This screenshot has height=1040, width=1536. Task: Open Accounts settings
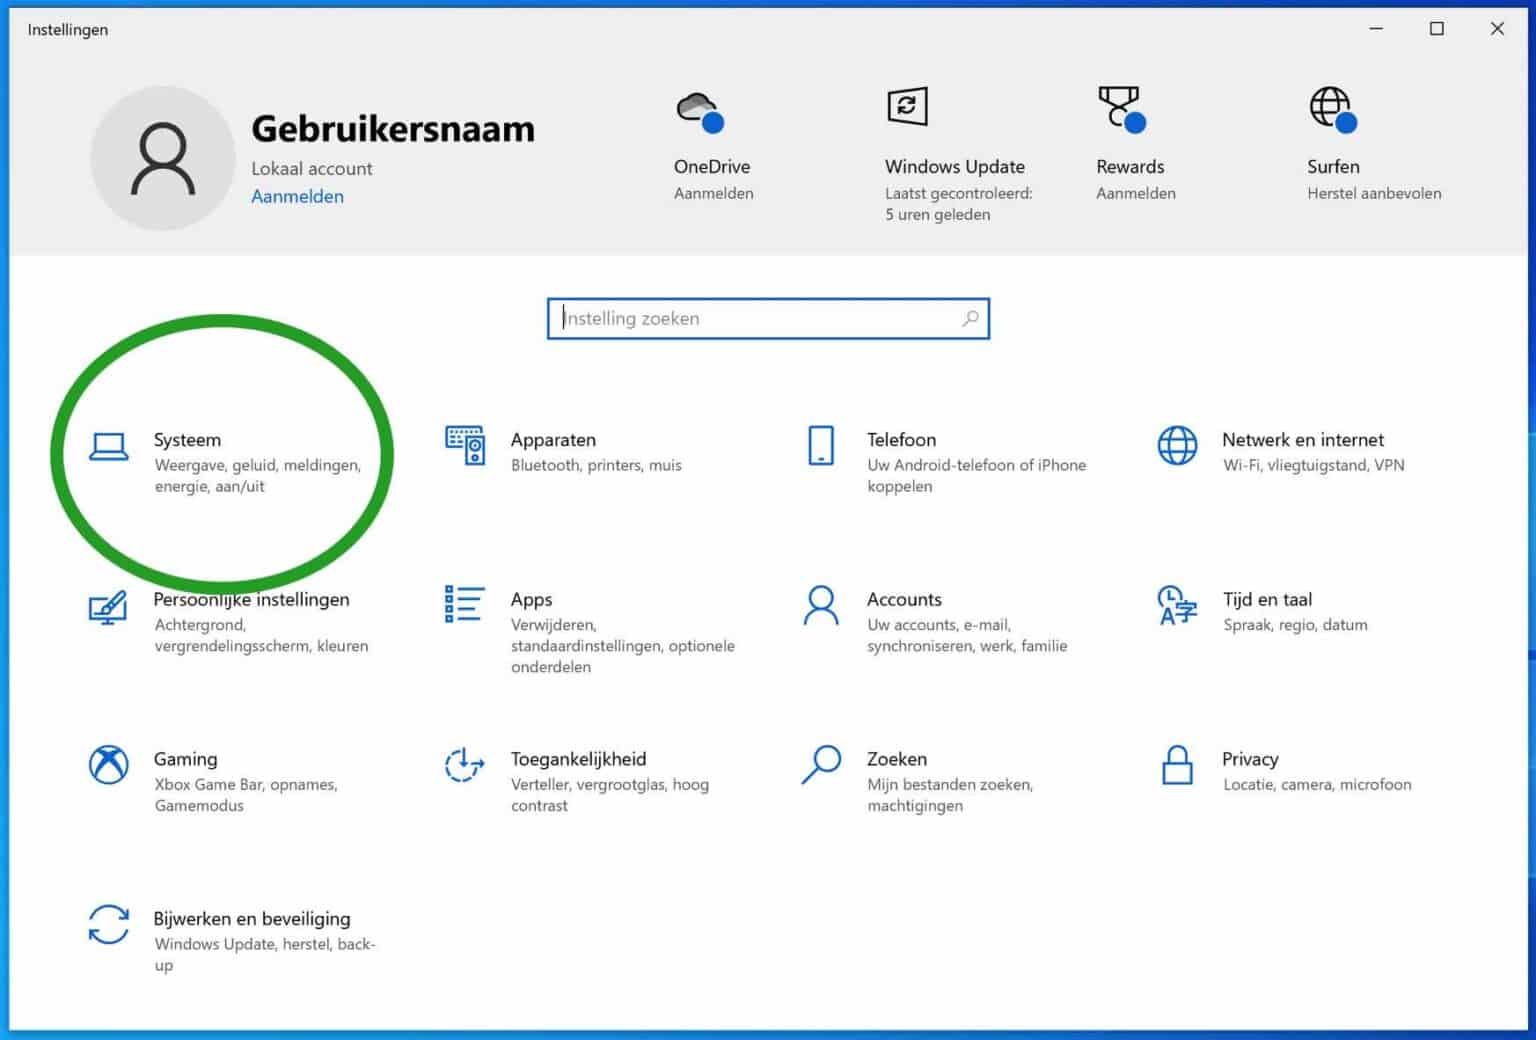[905, 599]
